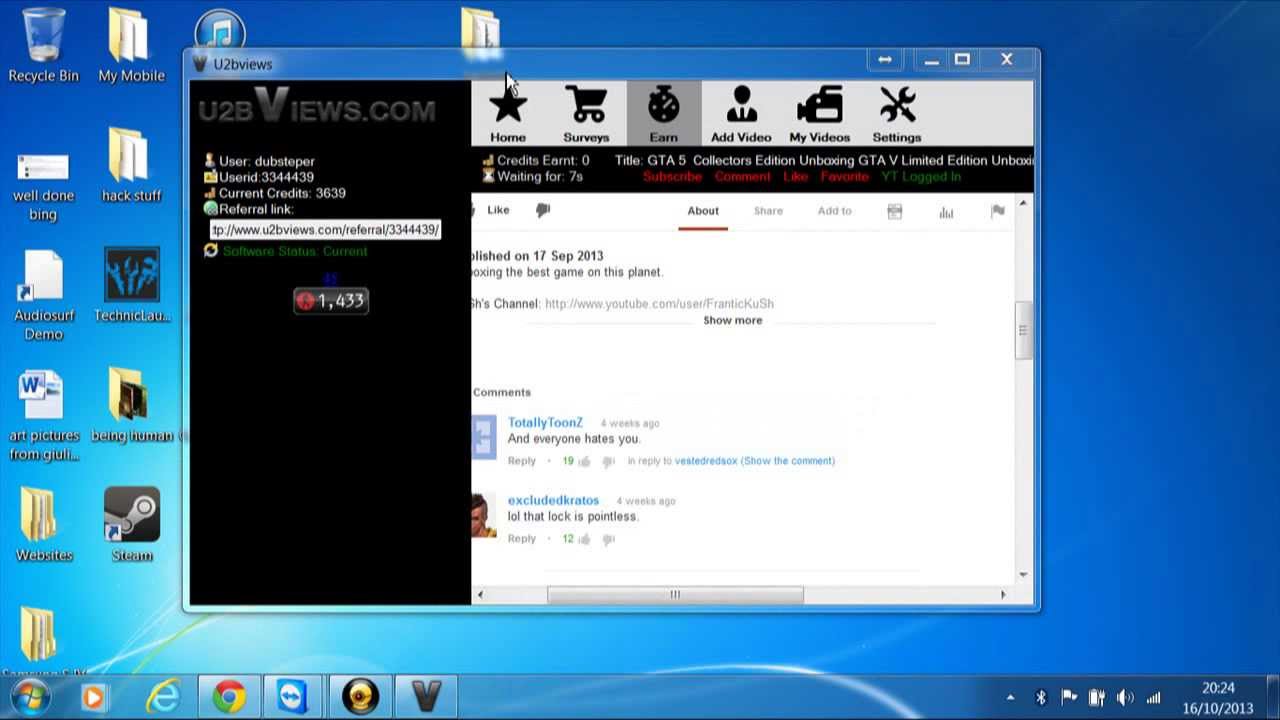Click the red Comment status label
The height and width of the screenshot is (720, 1280).
click(742, 177)
